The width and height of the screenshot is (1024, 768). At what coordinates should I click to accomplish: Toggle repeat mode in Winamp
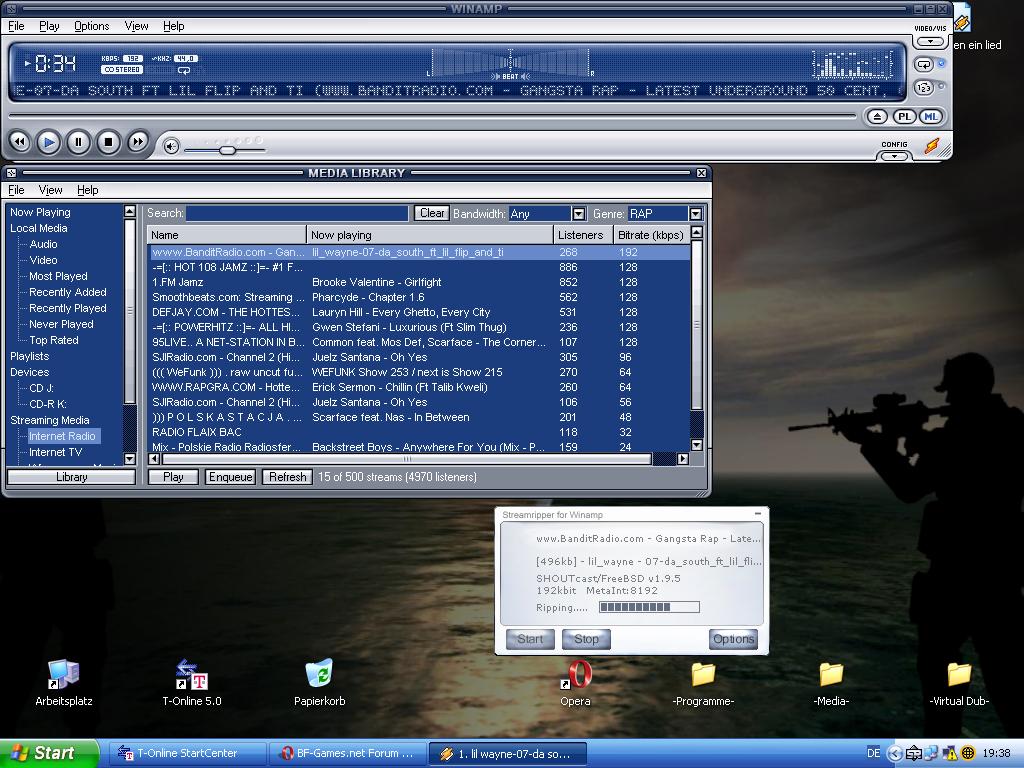tap(924, 65)
